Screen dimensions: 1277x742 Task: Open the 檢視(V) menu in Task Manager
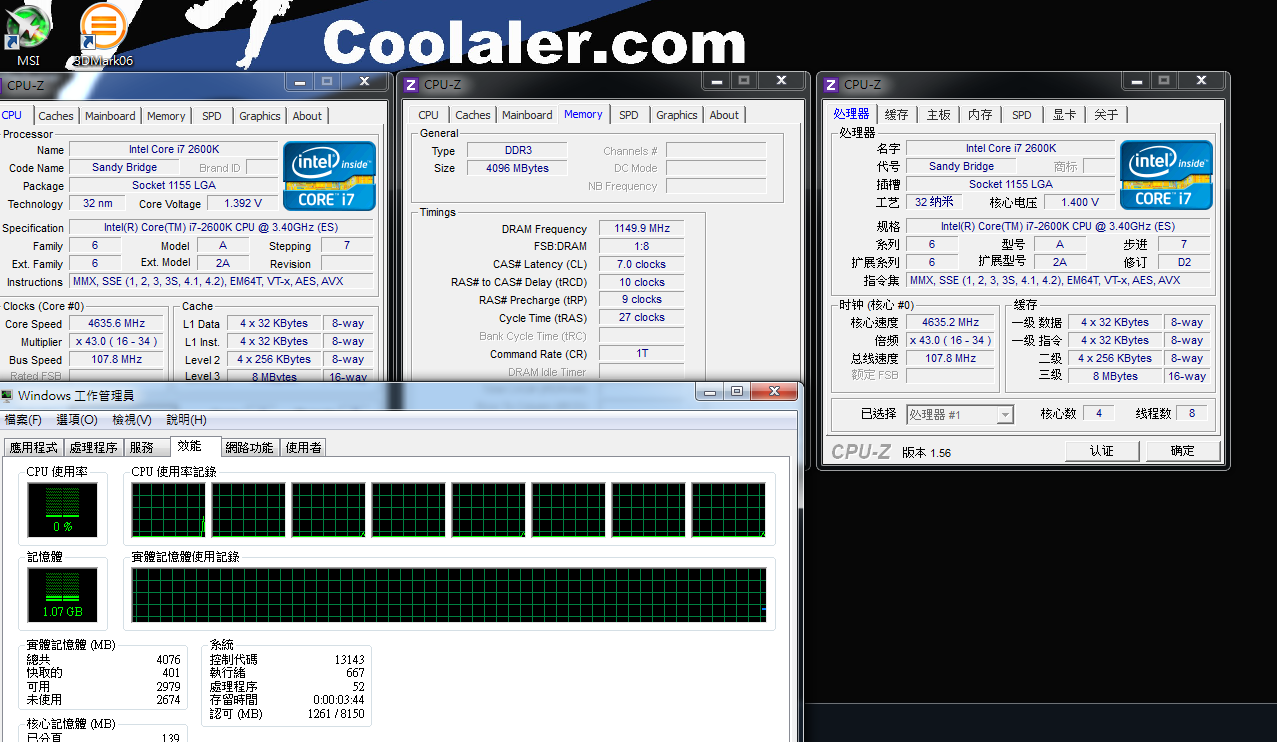click(x=132, y=420)
